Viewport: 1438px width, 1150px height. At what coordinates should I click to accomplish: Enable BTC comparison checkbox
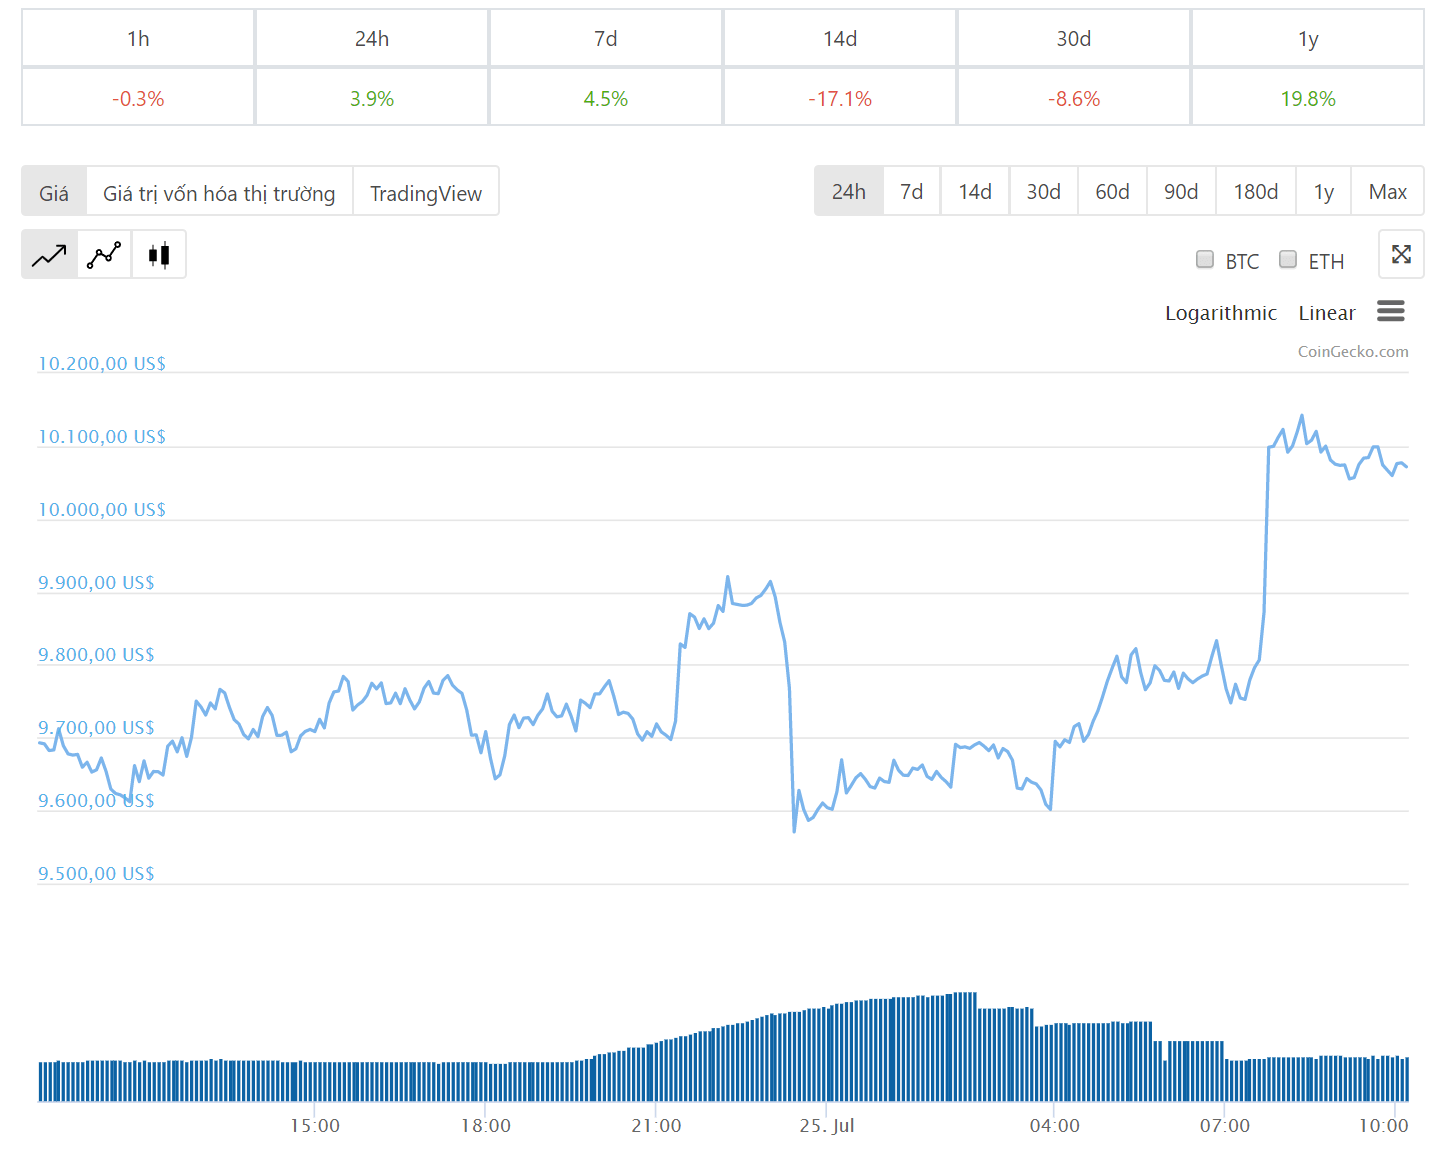coord(1205,260)
